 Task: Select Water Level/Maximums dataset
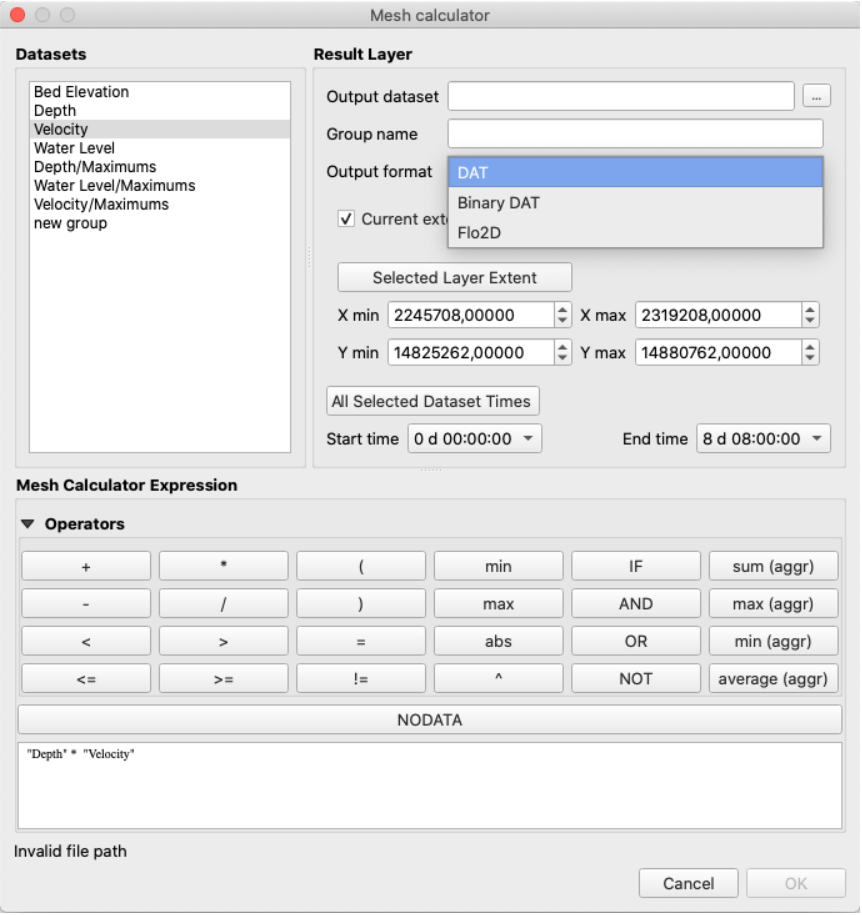pyautogui.click(x=114, y=186)
